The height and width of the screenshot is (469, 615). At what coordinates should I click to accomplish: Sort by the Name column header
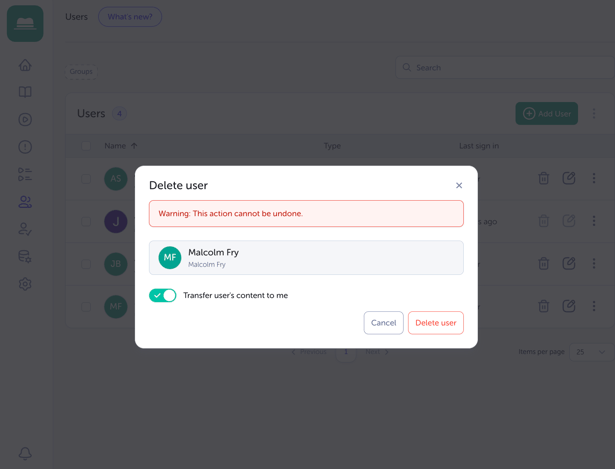(120, 146)
